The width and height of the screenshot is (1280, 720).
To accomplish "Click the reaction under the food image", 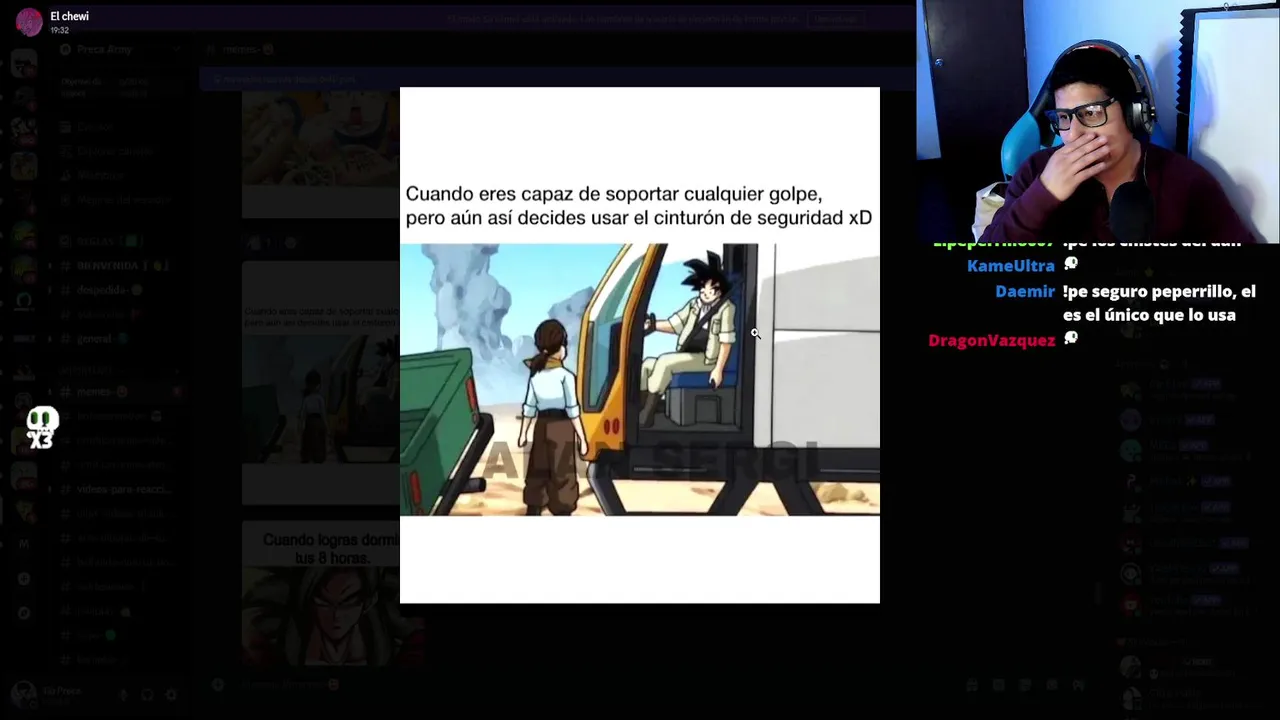I will click(x=258, y=242).
